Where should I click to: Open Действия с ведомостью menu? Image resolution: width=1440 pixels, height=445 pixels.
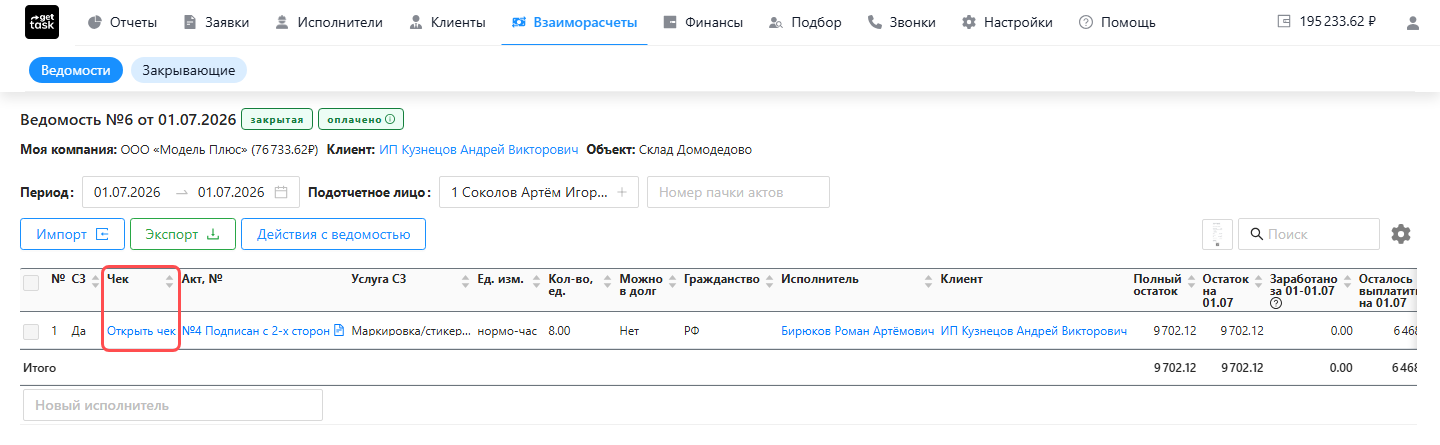coord(333,234)
